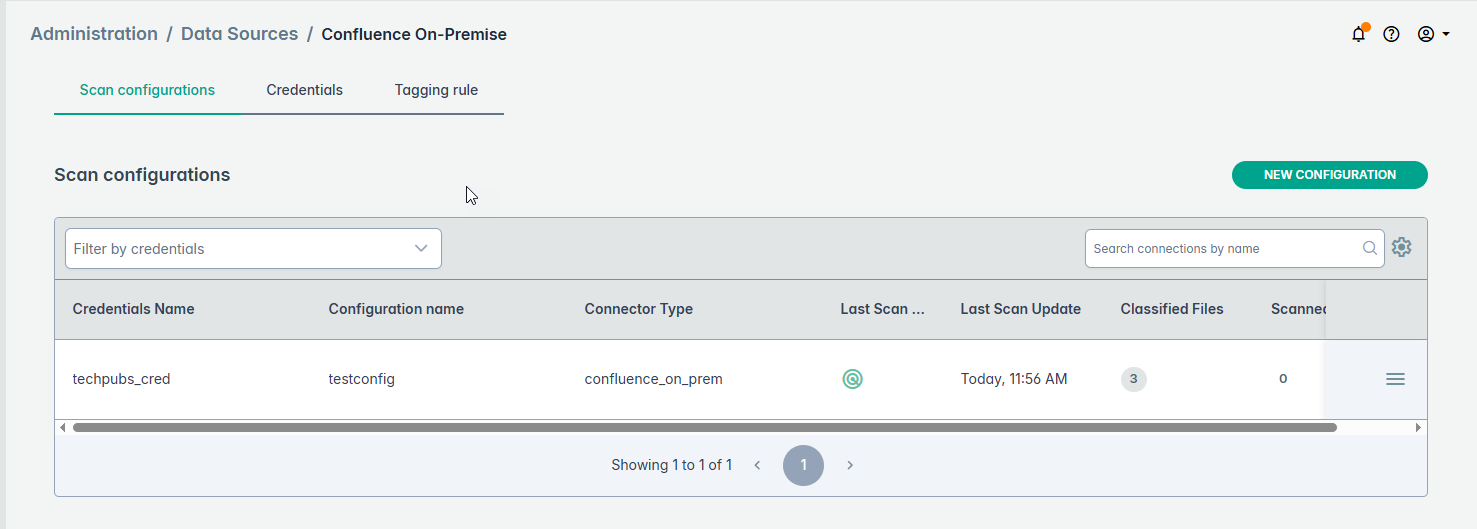Screen dimensions: 1477x529
Task: Go to the previous page arrow
Action: coord(758,465)
